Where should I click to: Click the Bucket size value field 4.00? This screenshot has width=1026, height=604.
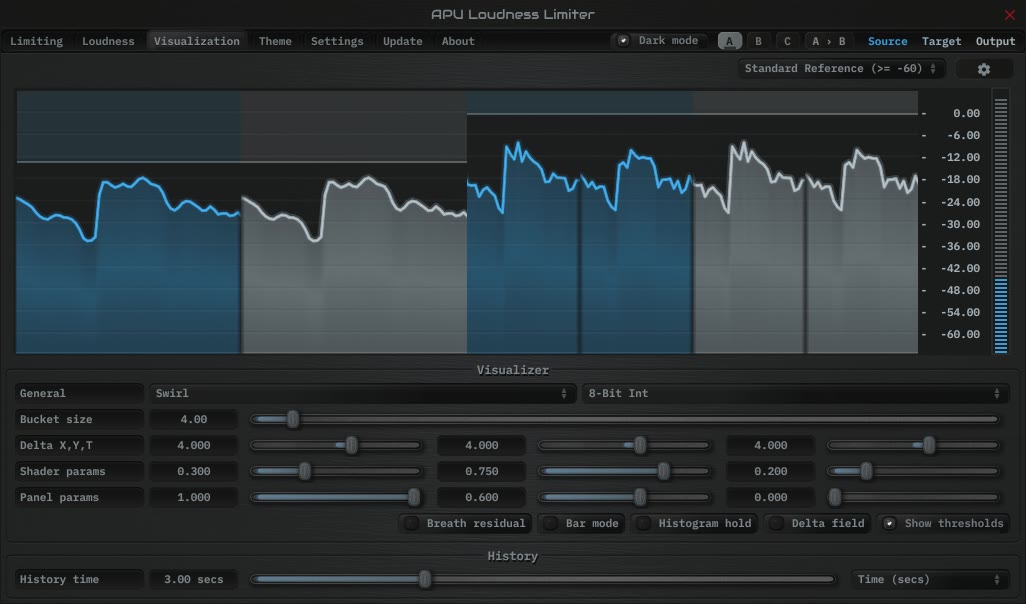pos(193,419)
